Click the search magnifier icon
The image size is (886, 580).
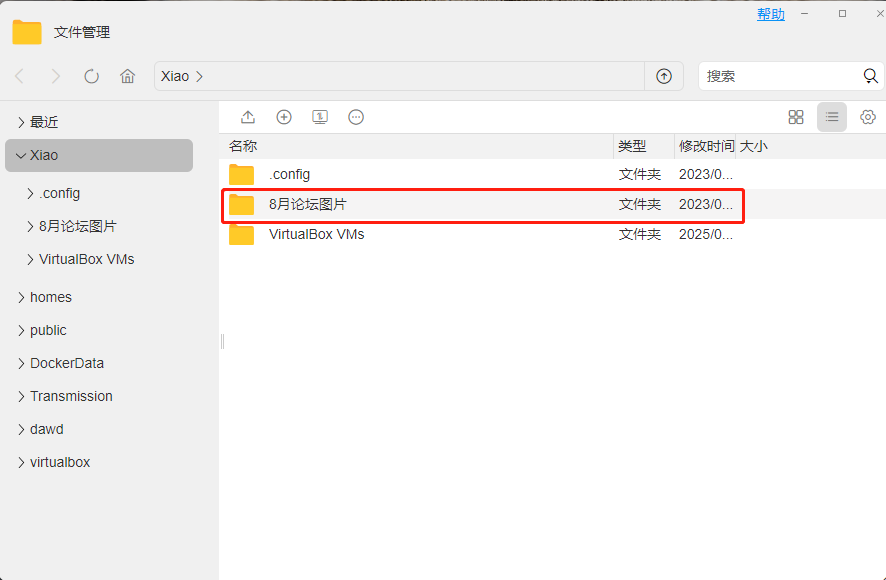point(870,76)
